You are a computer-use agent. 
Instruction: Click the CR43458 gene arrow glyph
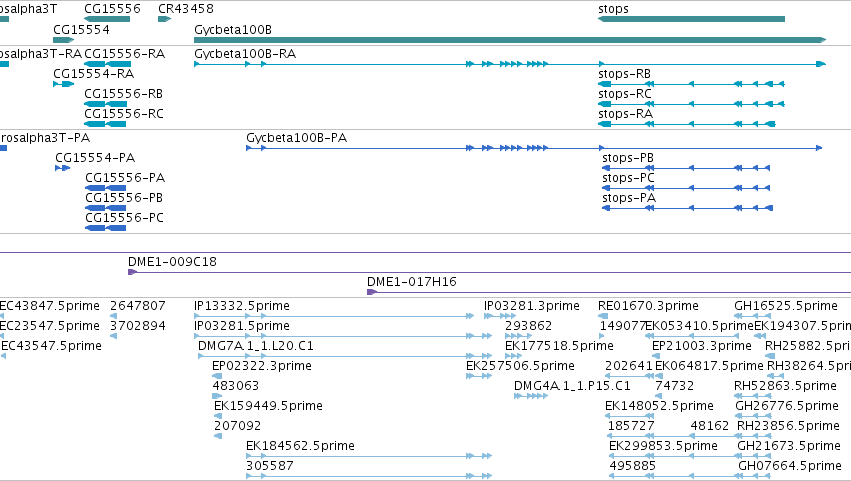point(164,19)
